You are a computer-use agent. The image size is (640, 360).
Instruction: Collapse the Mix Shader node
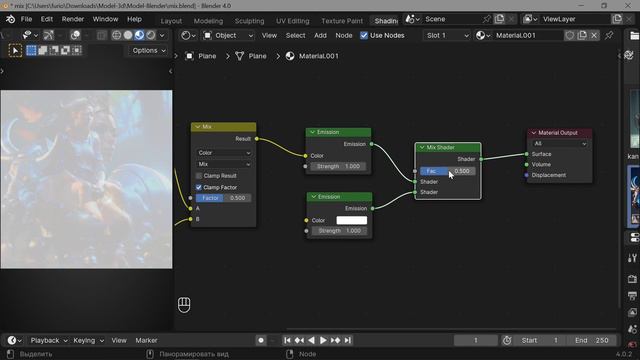pyautogui.click(x=422, y=147)
